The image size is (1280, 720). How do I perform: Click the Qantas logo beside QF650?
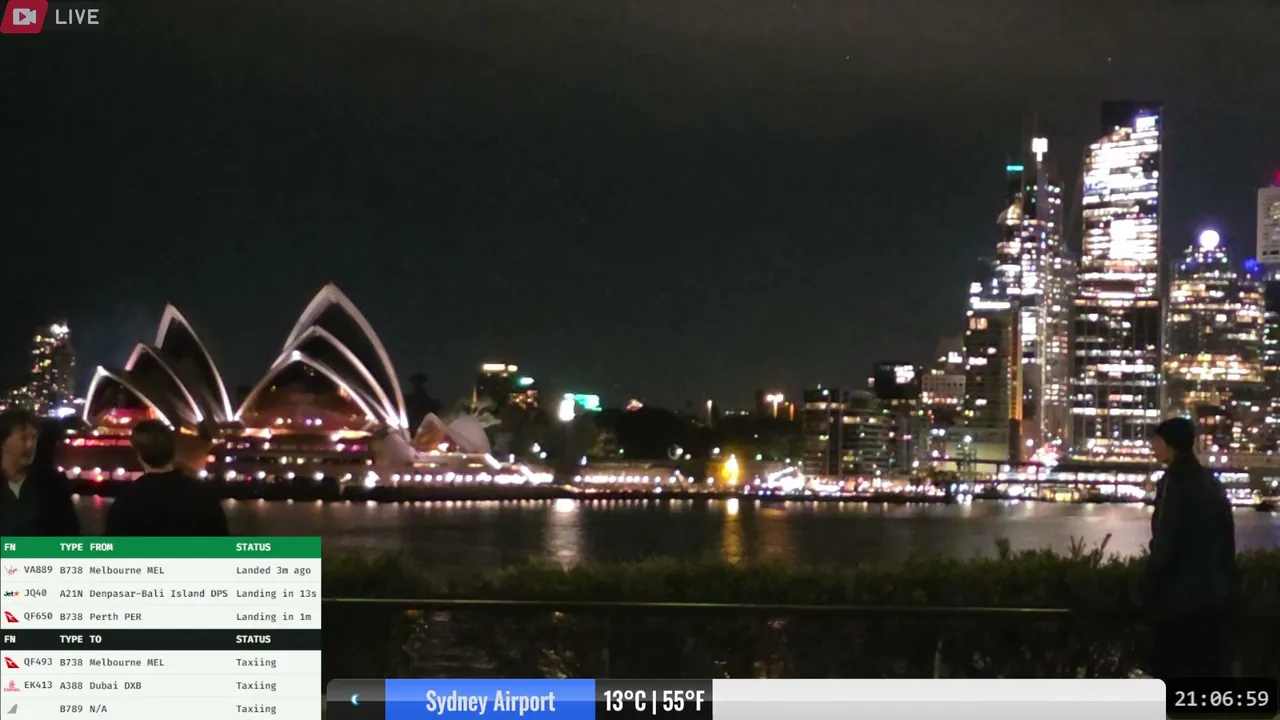(12, 616)
